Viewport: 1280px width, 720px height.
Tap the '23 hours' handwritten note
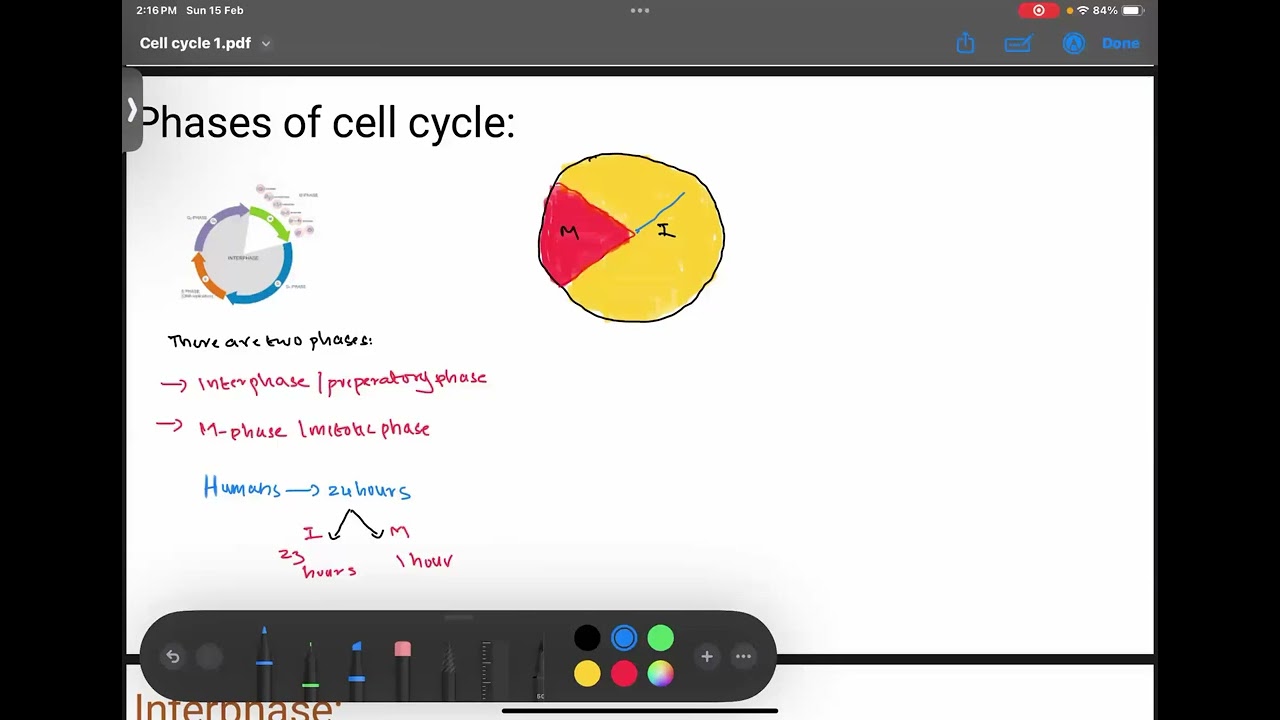[x=317, y=563]
